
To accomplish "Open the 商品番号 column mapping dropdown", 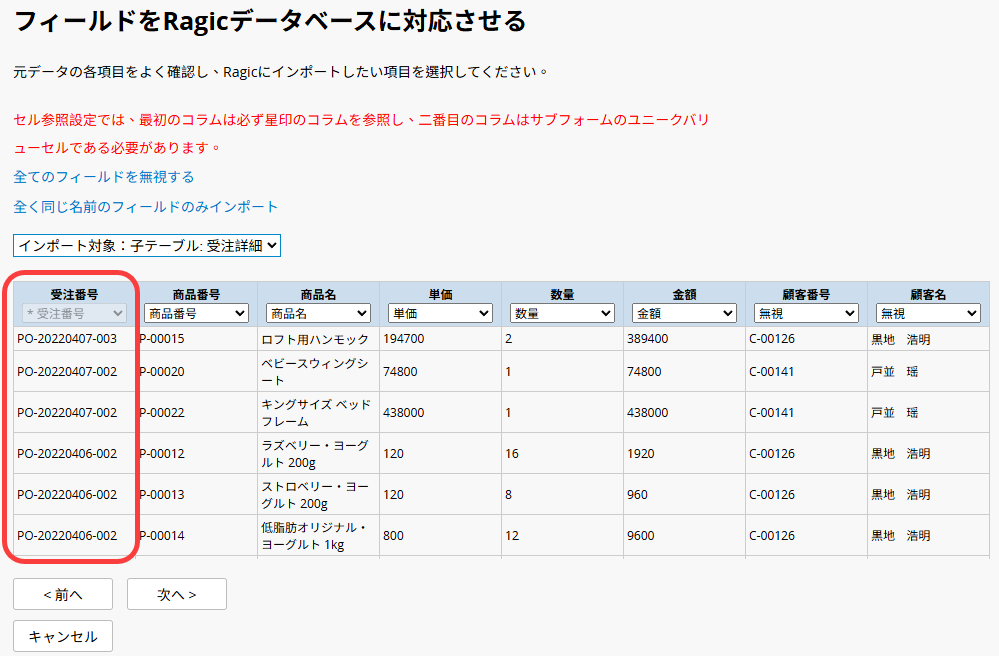I will pos(196,314).
